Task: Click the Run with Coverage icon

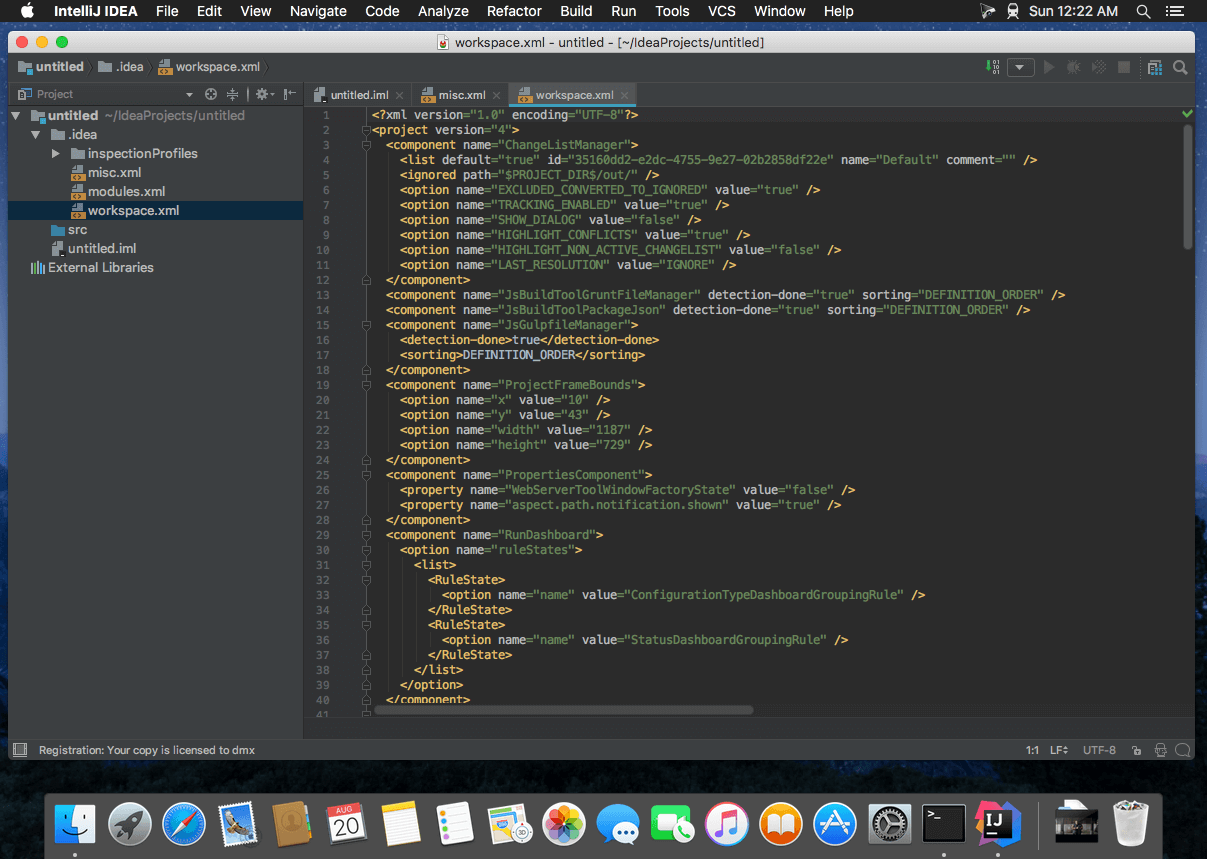Action: pos(1099,67)
